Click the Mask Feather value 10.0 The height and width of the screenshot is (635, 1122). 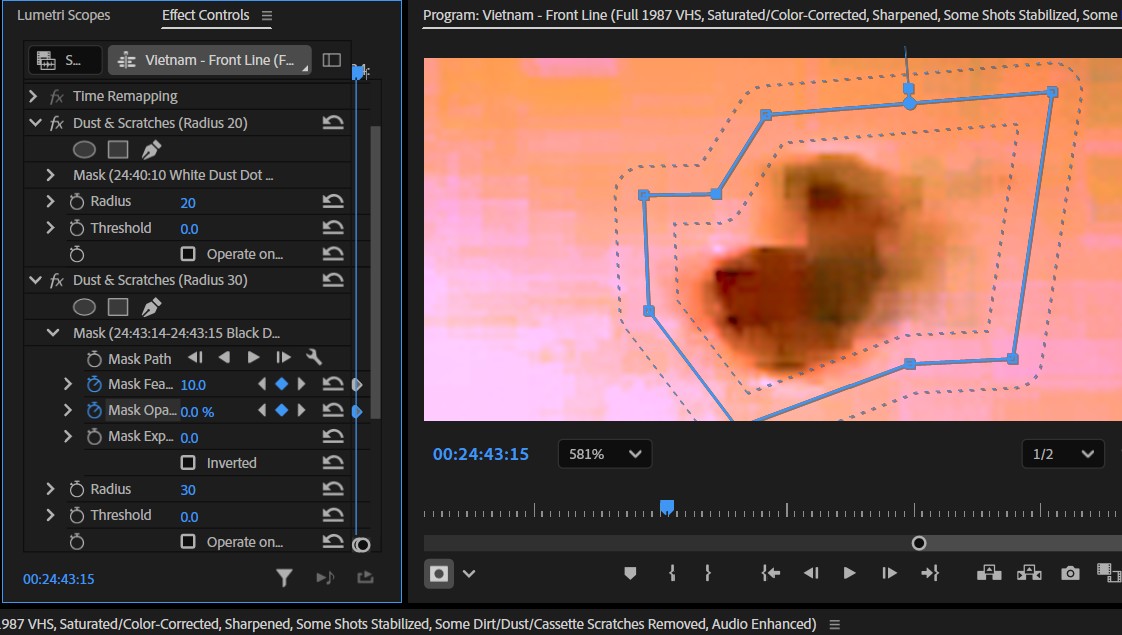193,385
